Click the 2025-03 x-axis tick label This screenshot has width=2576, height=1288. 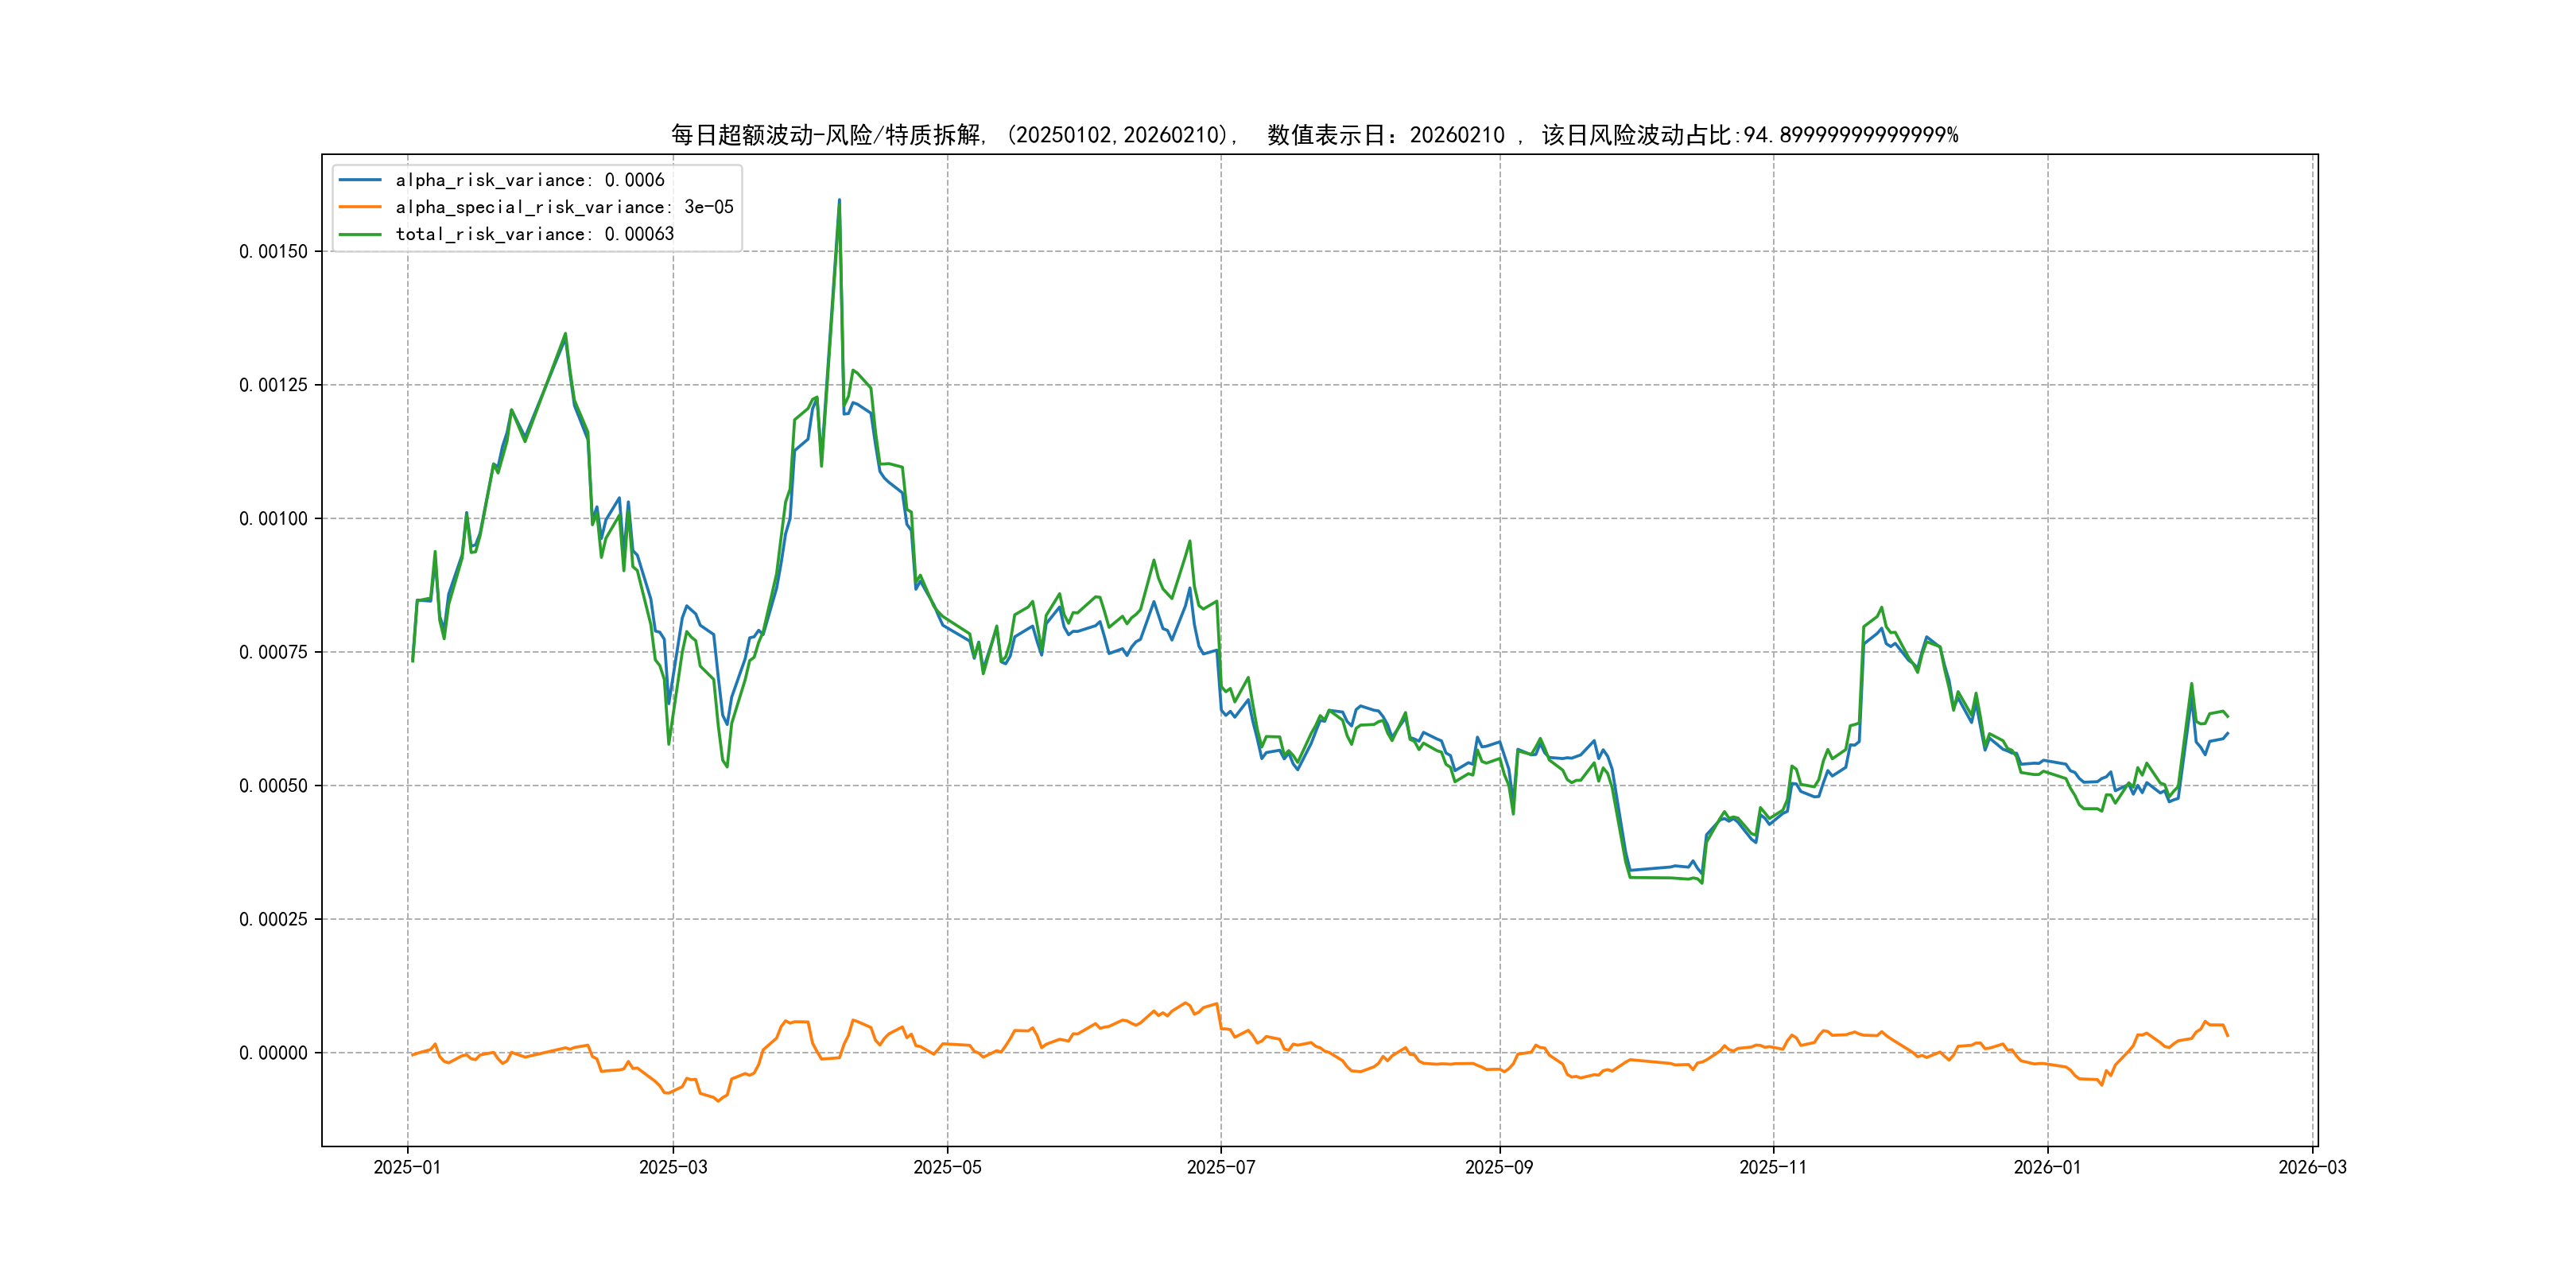(x=673, y=1167)
